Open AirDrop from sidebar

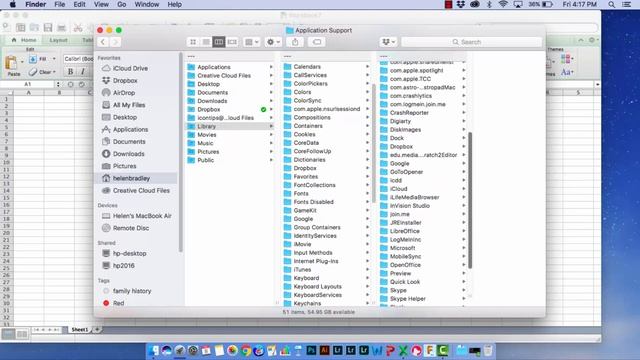(x=124, y=93)
